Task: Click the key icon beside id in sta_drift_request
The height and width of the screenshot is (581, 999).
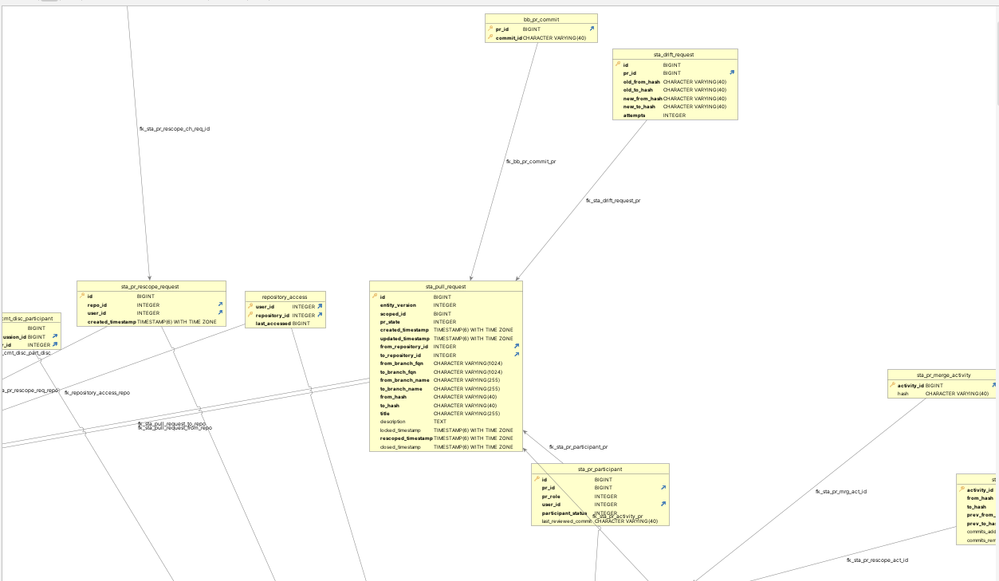Action: pos(617,63)
